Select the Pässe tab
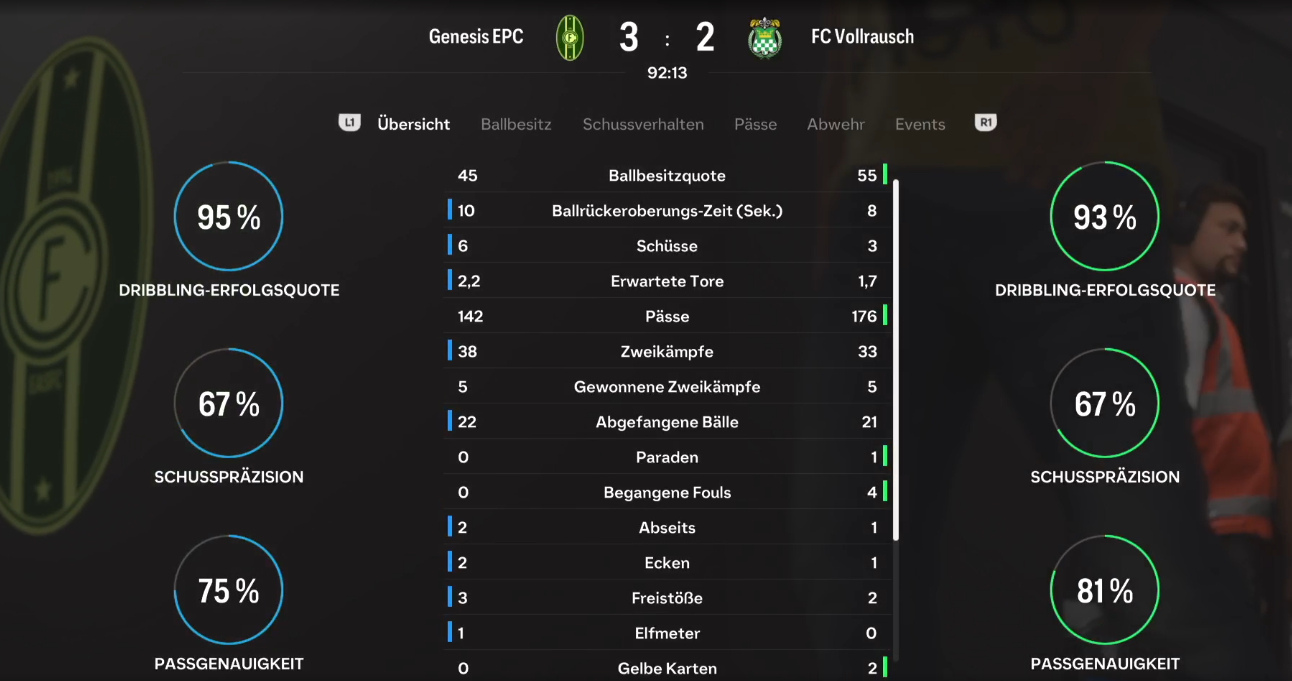Viewport: 1292px width, 681px height. (x=755, y=124)
